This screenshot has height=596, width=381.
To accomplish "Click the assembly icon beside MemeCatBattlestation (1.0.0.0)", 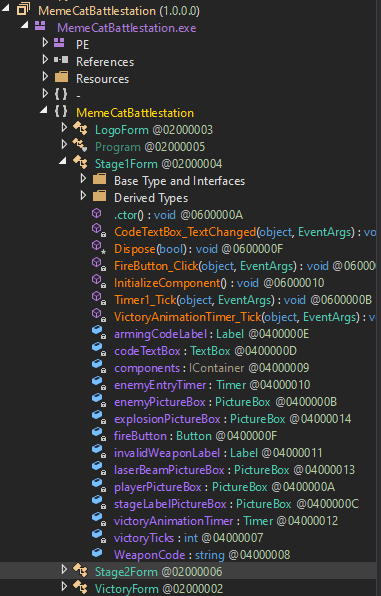I will 23,9.
